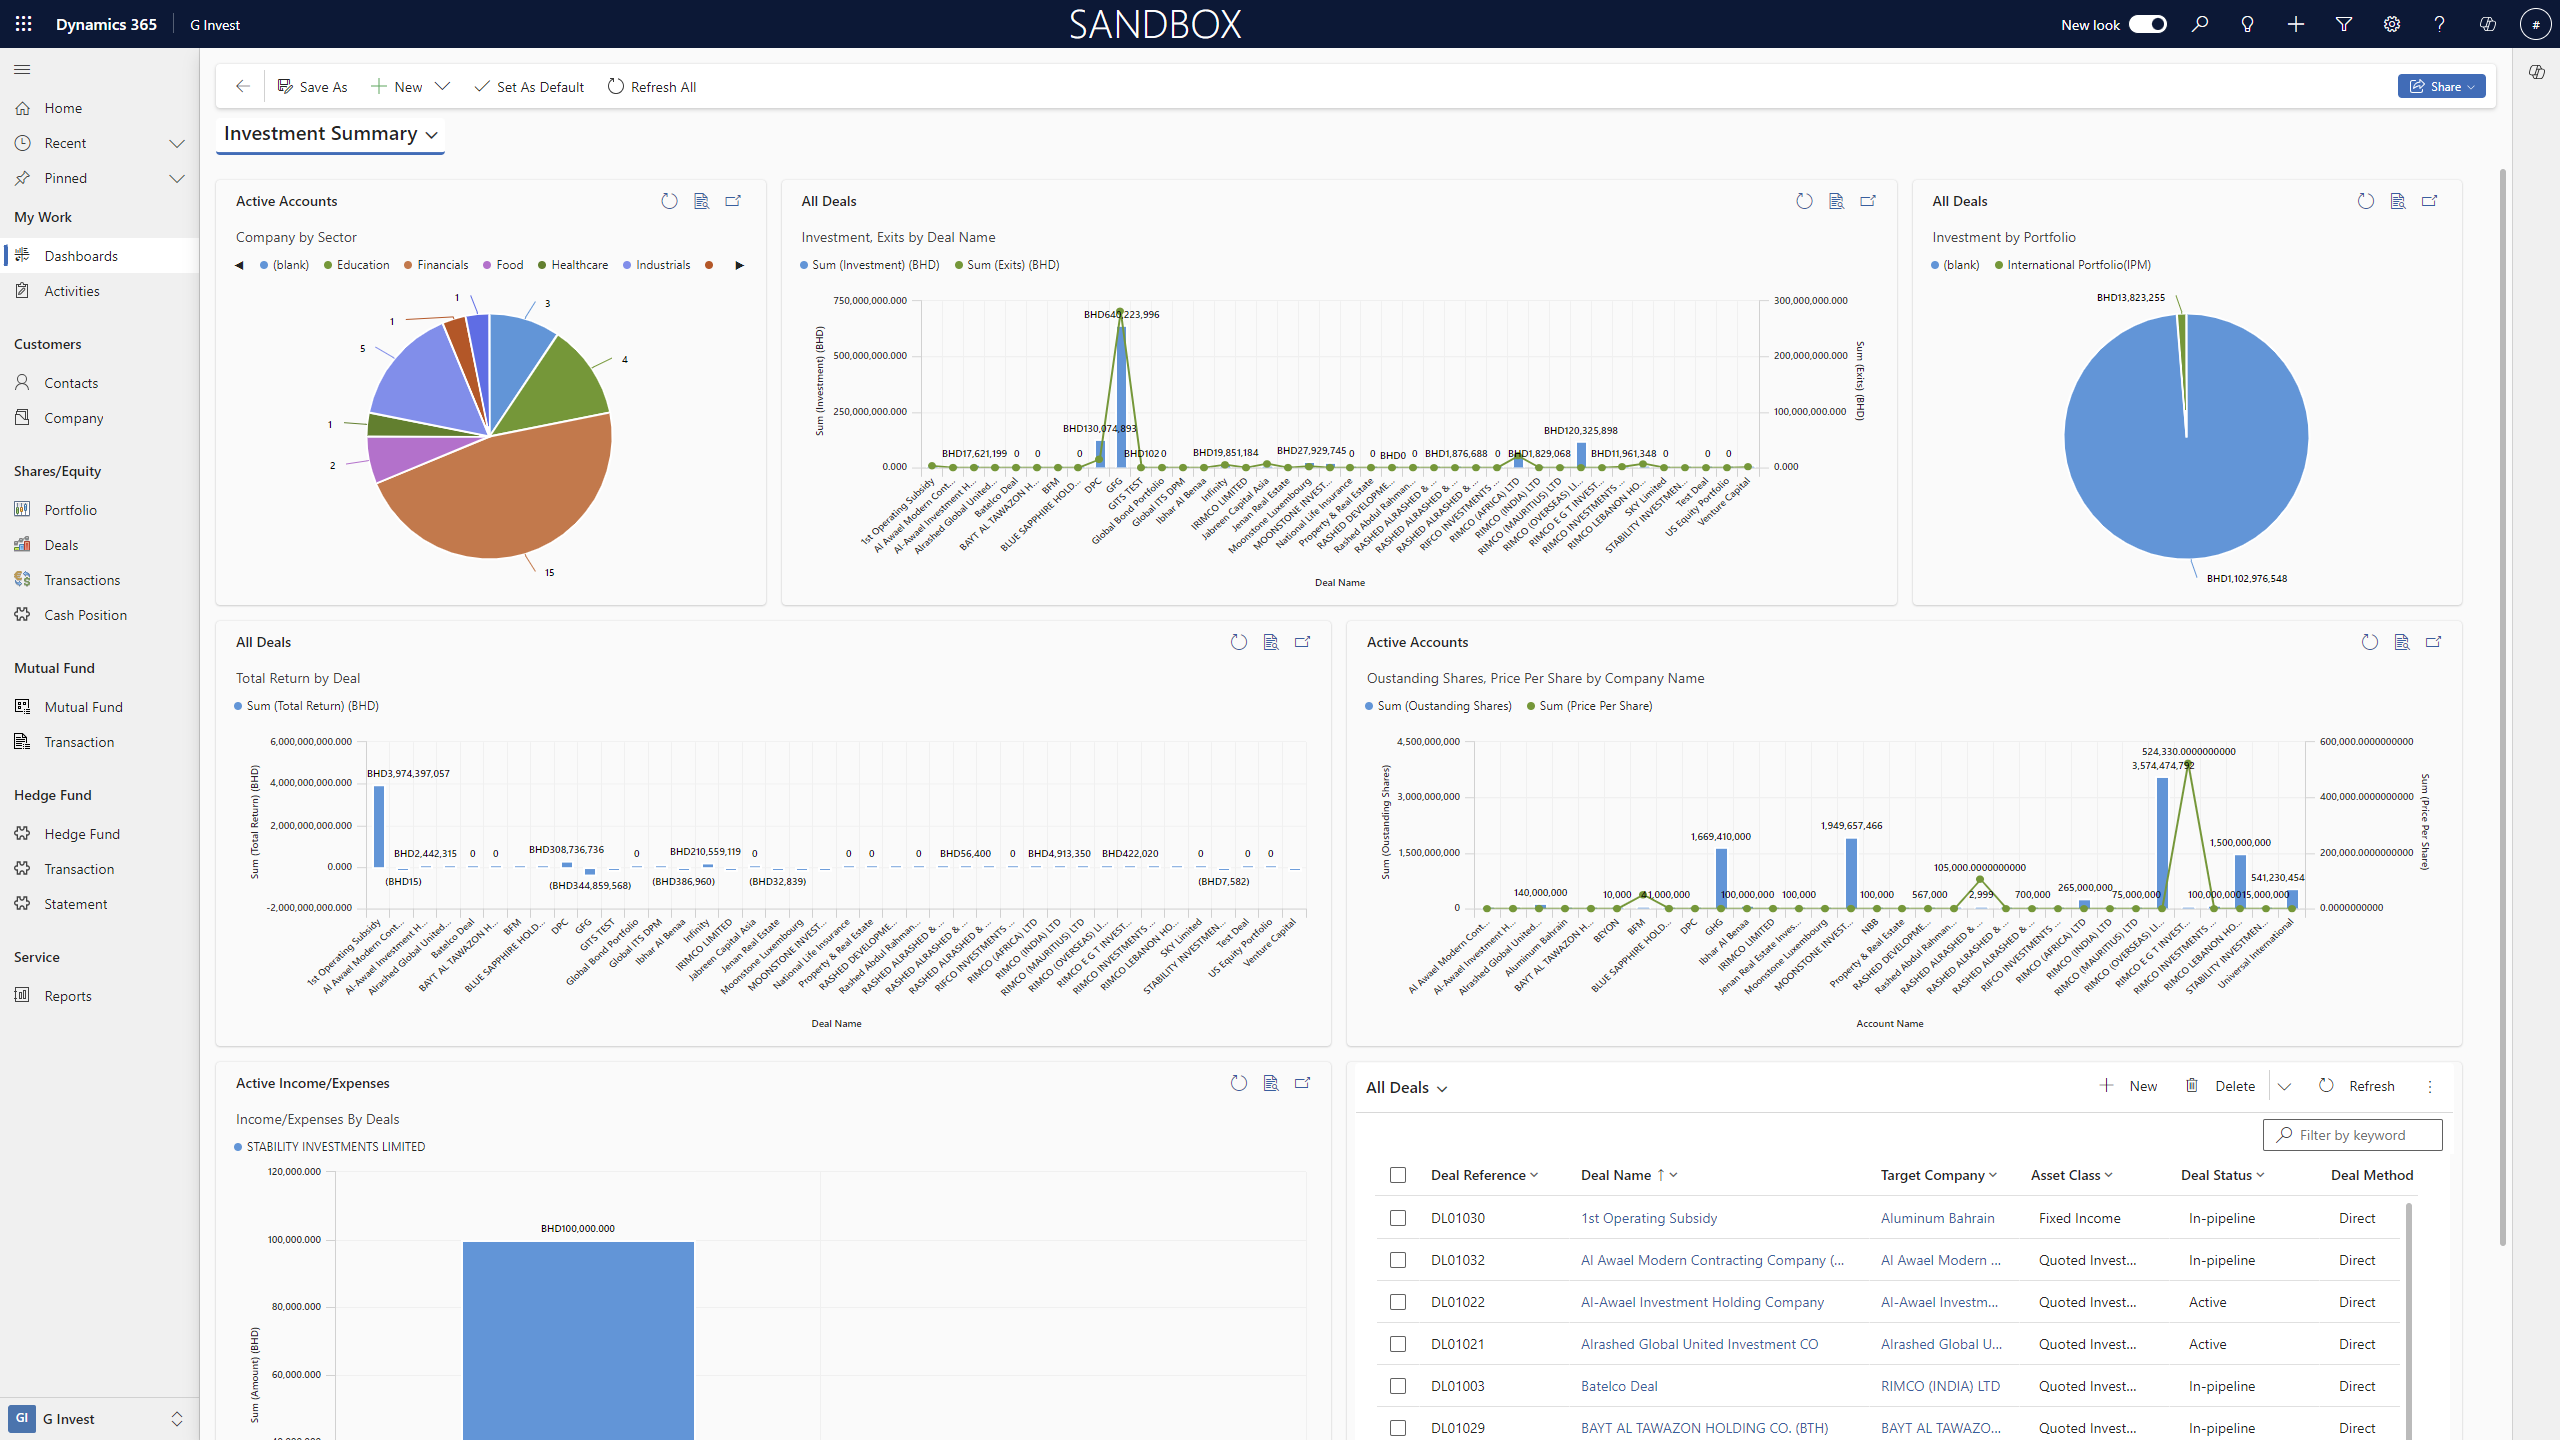
Task: Tick the select-all checkbox in deals grid
Action: pos(1398,1175)
